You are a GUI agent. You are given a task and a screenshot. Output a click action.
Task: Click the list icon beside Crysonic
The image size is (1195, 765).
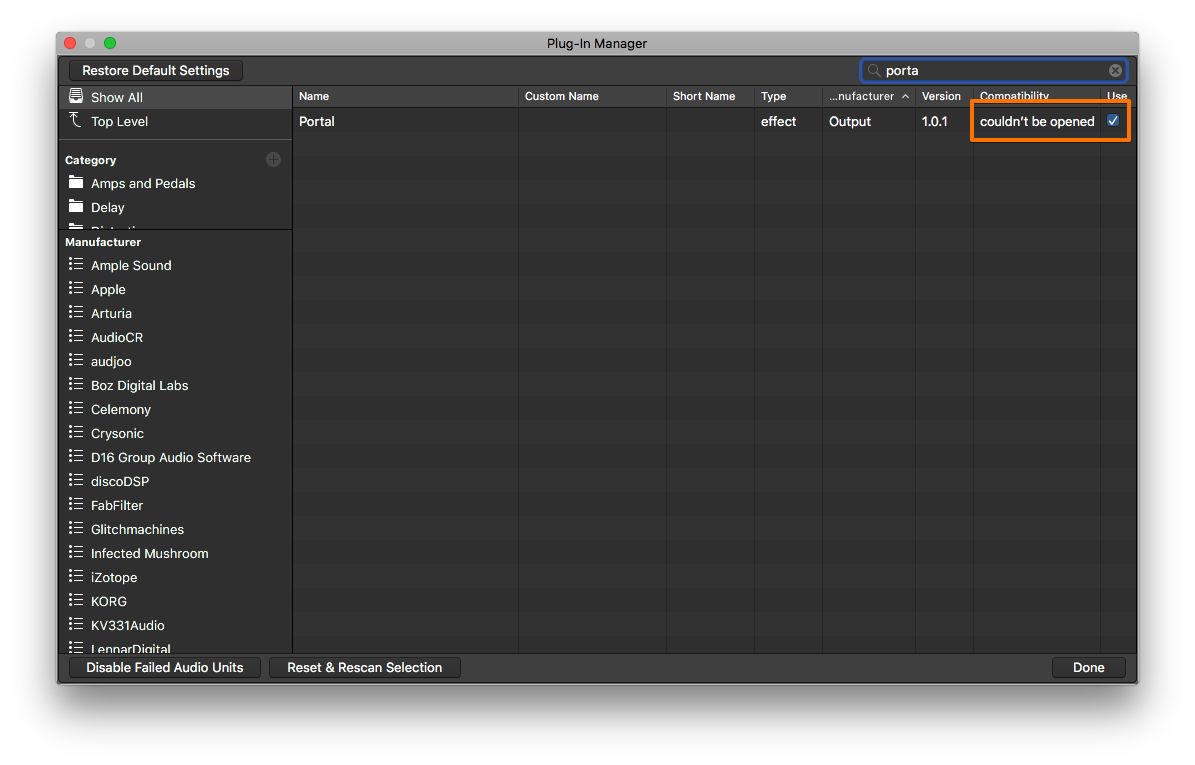[75, 432]
